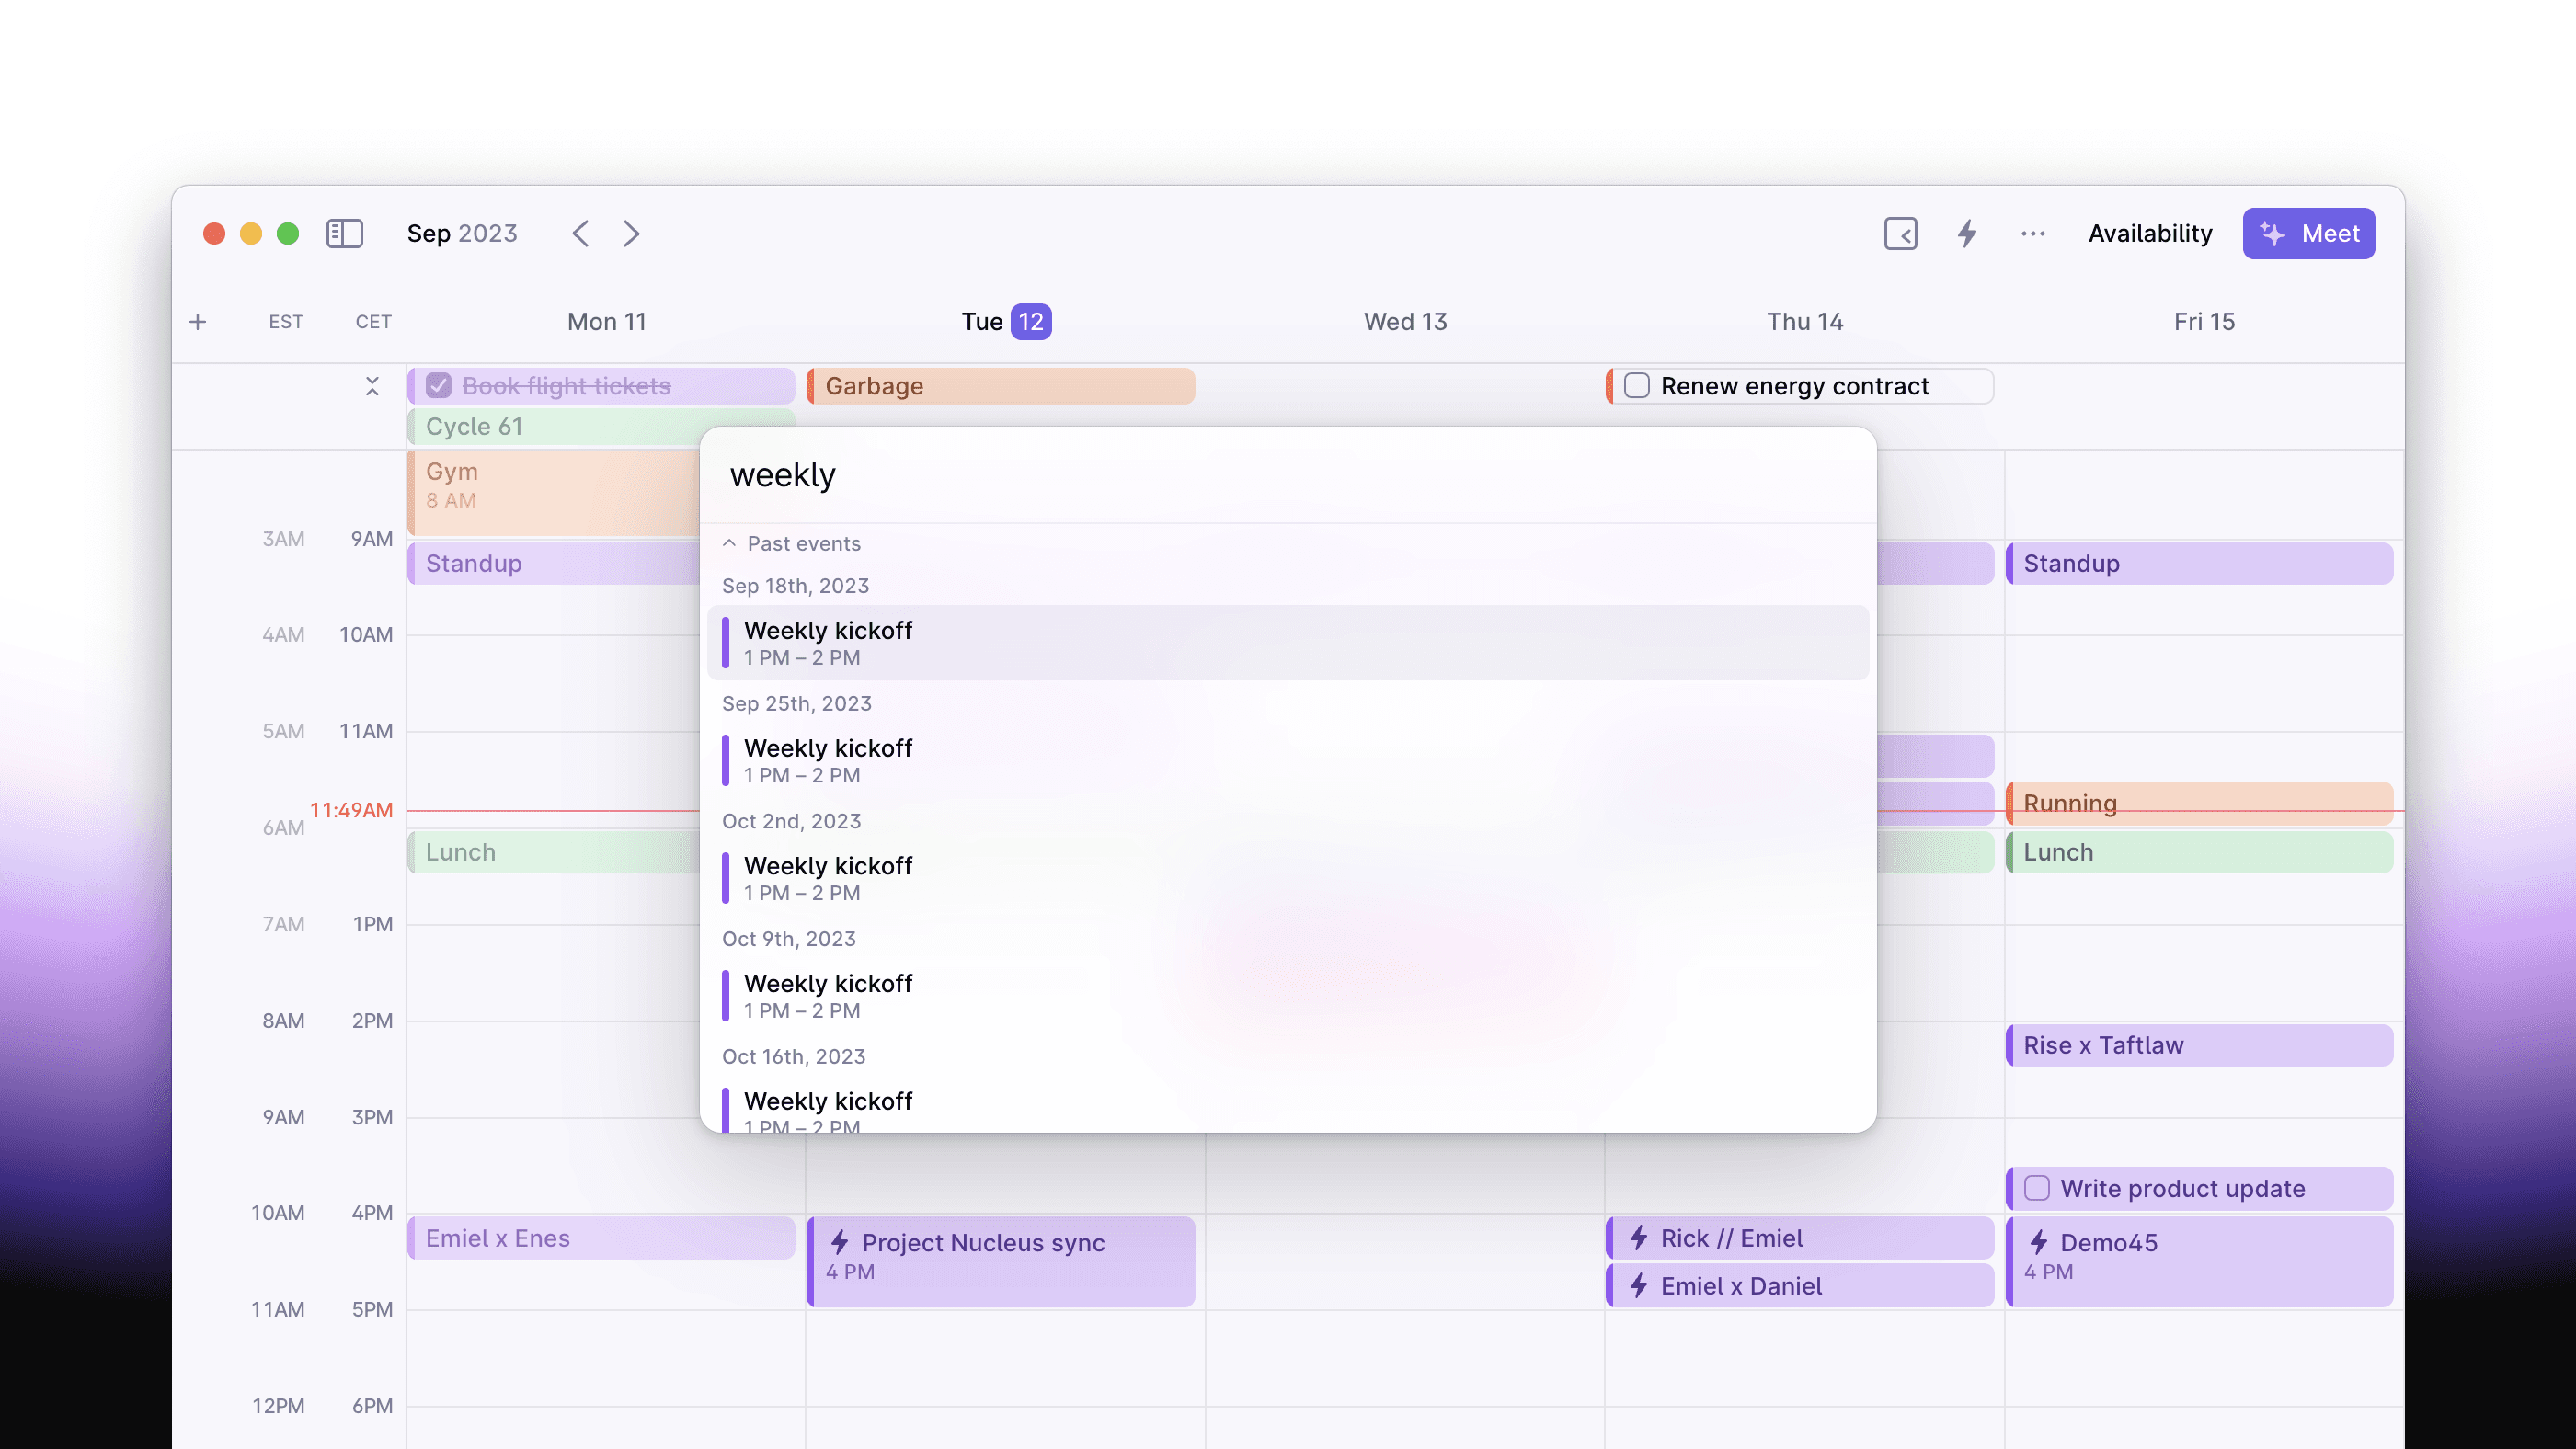
Task: Check the Renew energy contract task
Action: (1636, 385)
